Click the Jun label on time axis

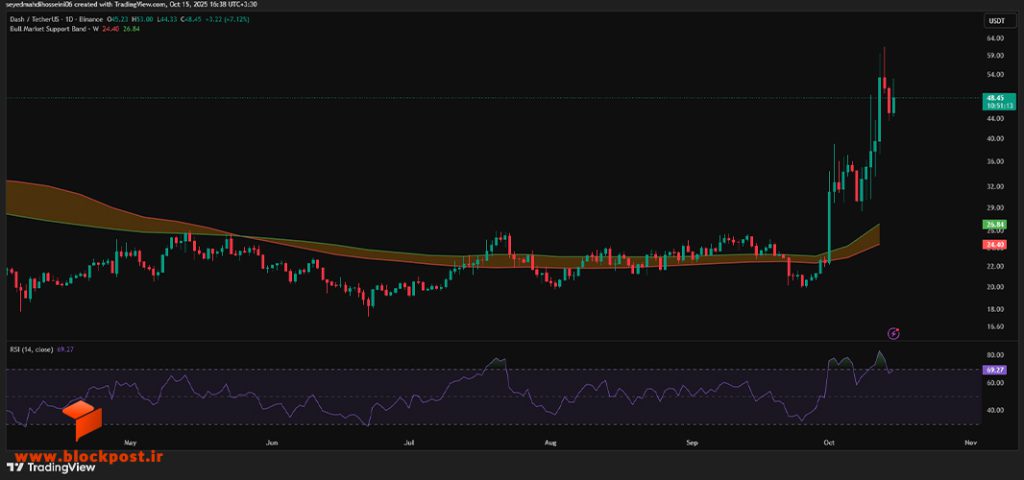click(x=272, y=443)
